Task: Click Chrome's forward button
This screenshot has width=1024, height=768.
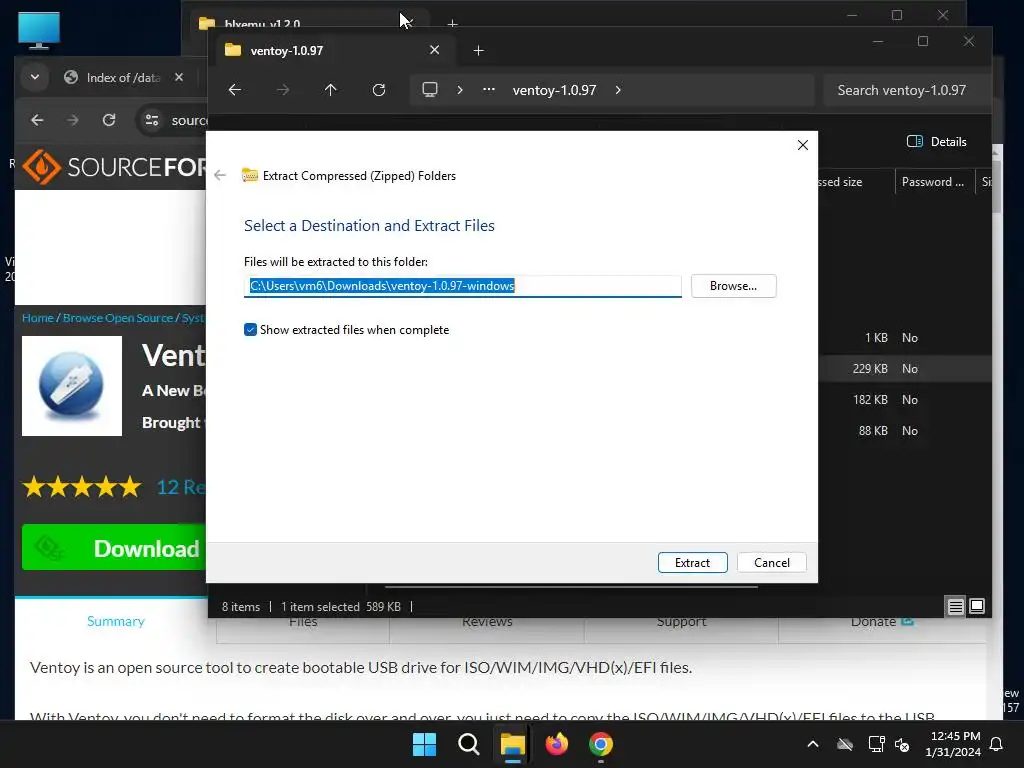Action: click(x=72, y=120)
